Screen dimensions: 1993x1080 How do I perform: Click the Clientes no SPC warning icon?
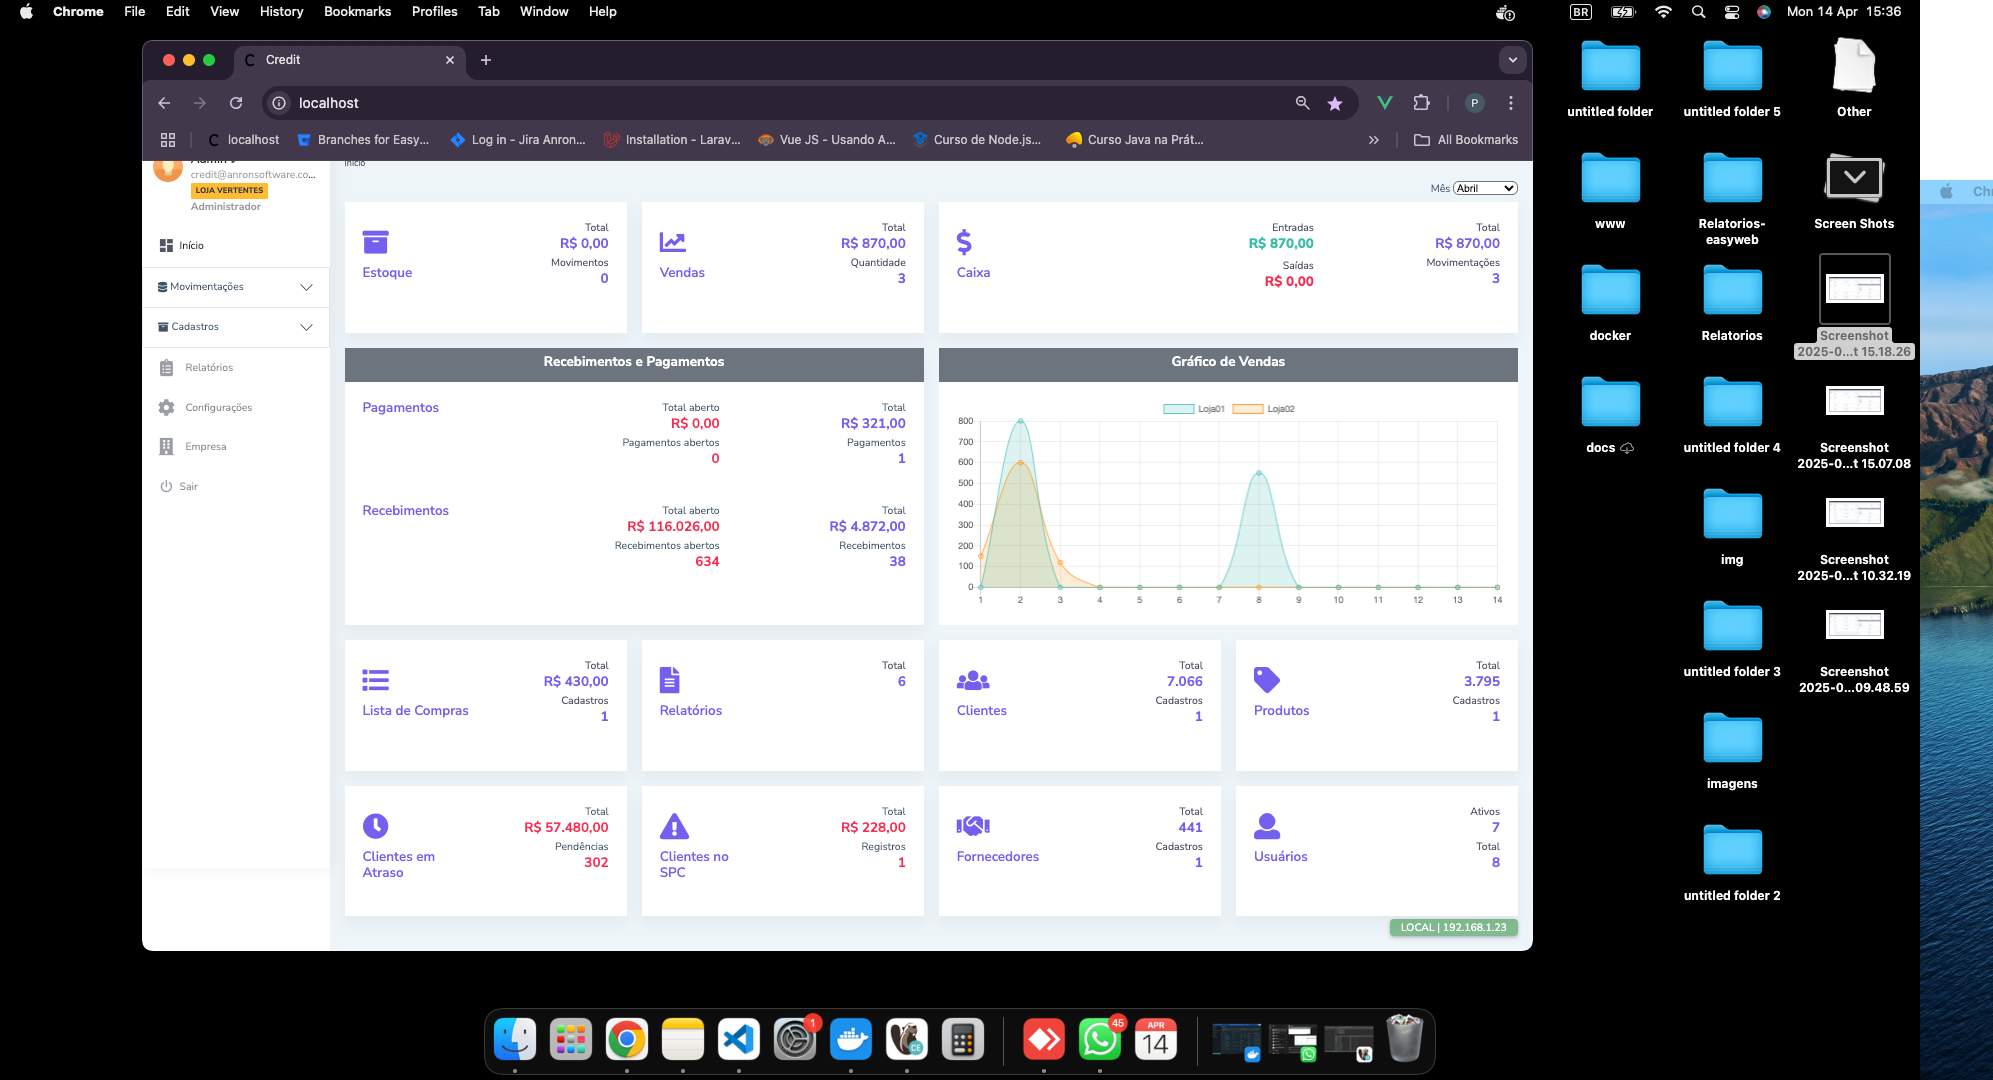coord(674,826)
